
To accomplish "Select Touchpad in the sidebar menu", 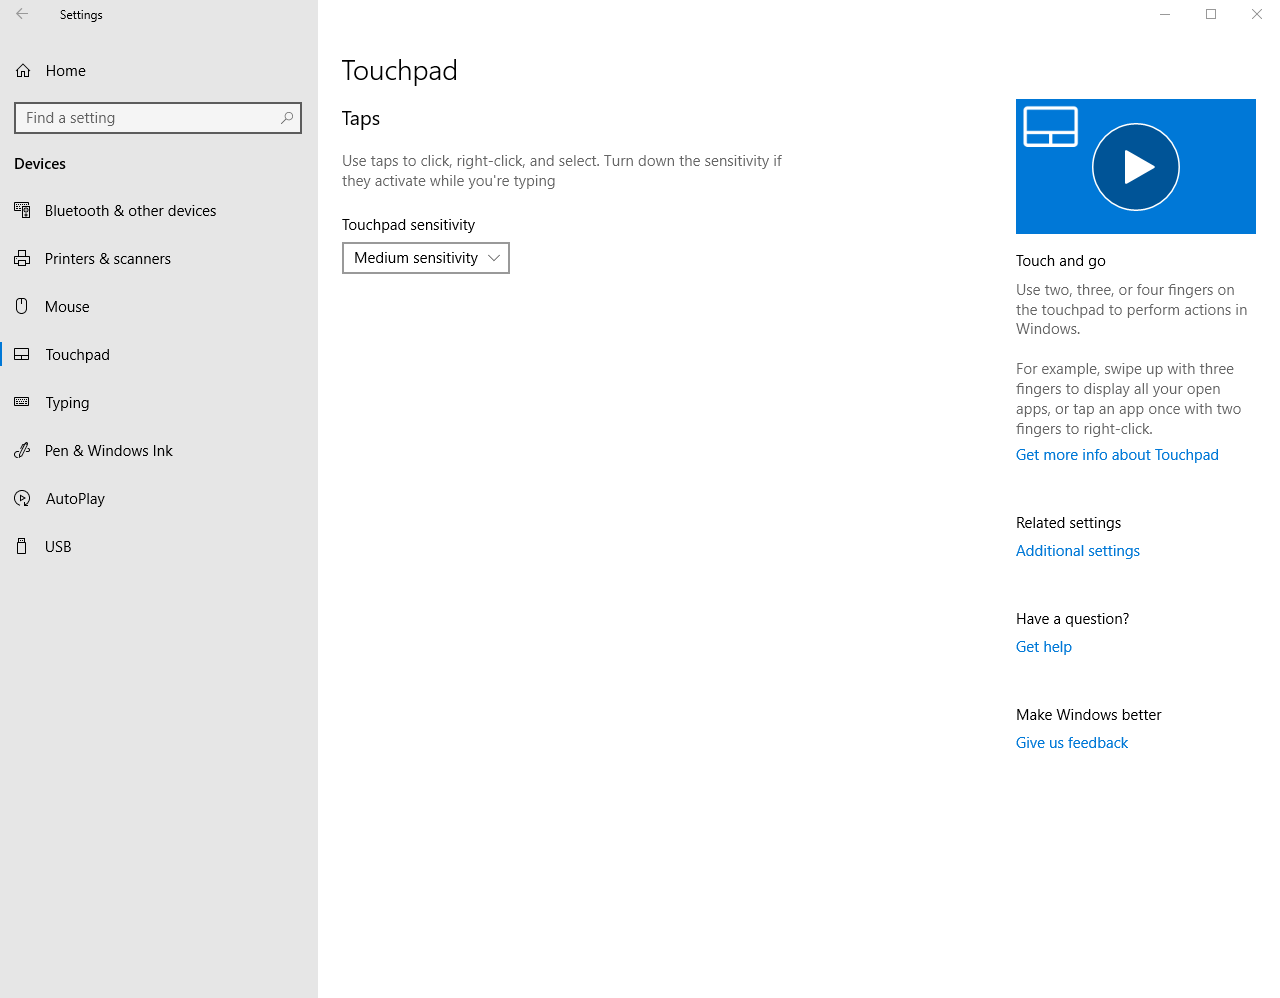I will 78,355.
